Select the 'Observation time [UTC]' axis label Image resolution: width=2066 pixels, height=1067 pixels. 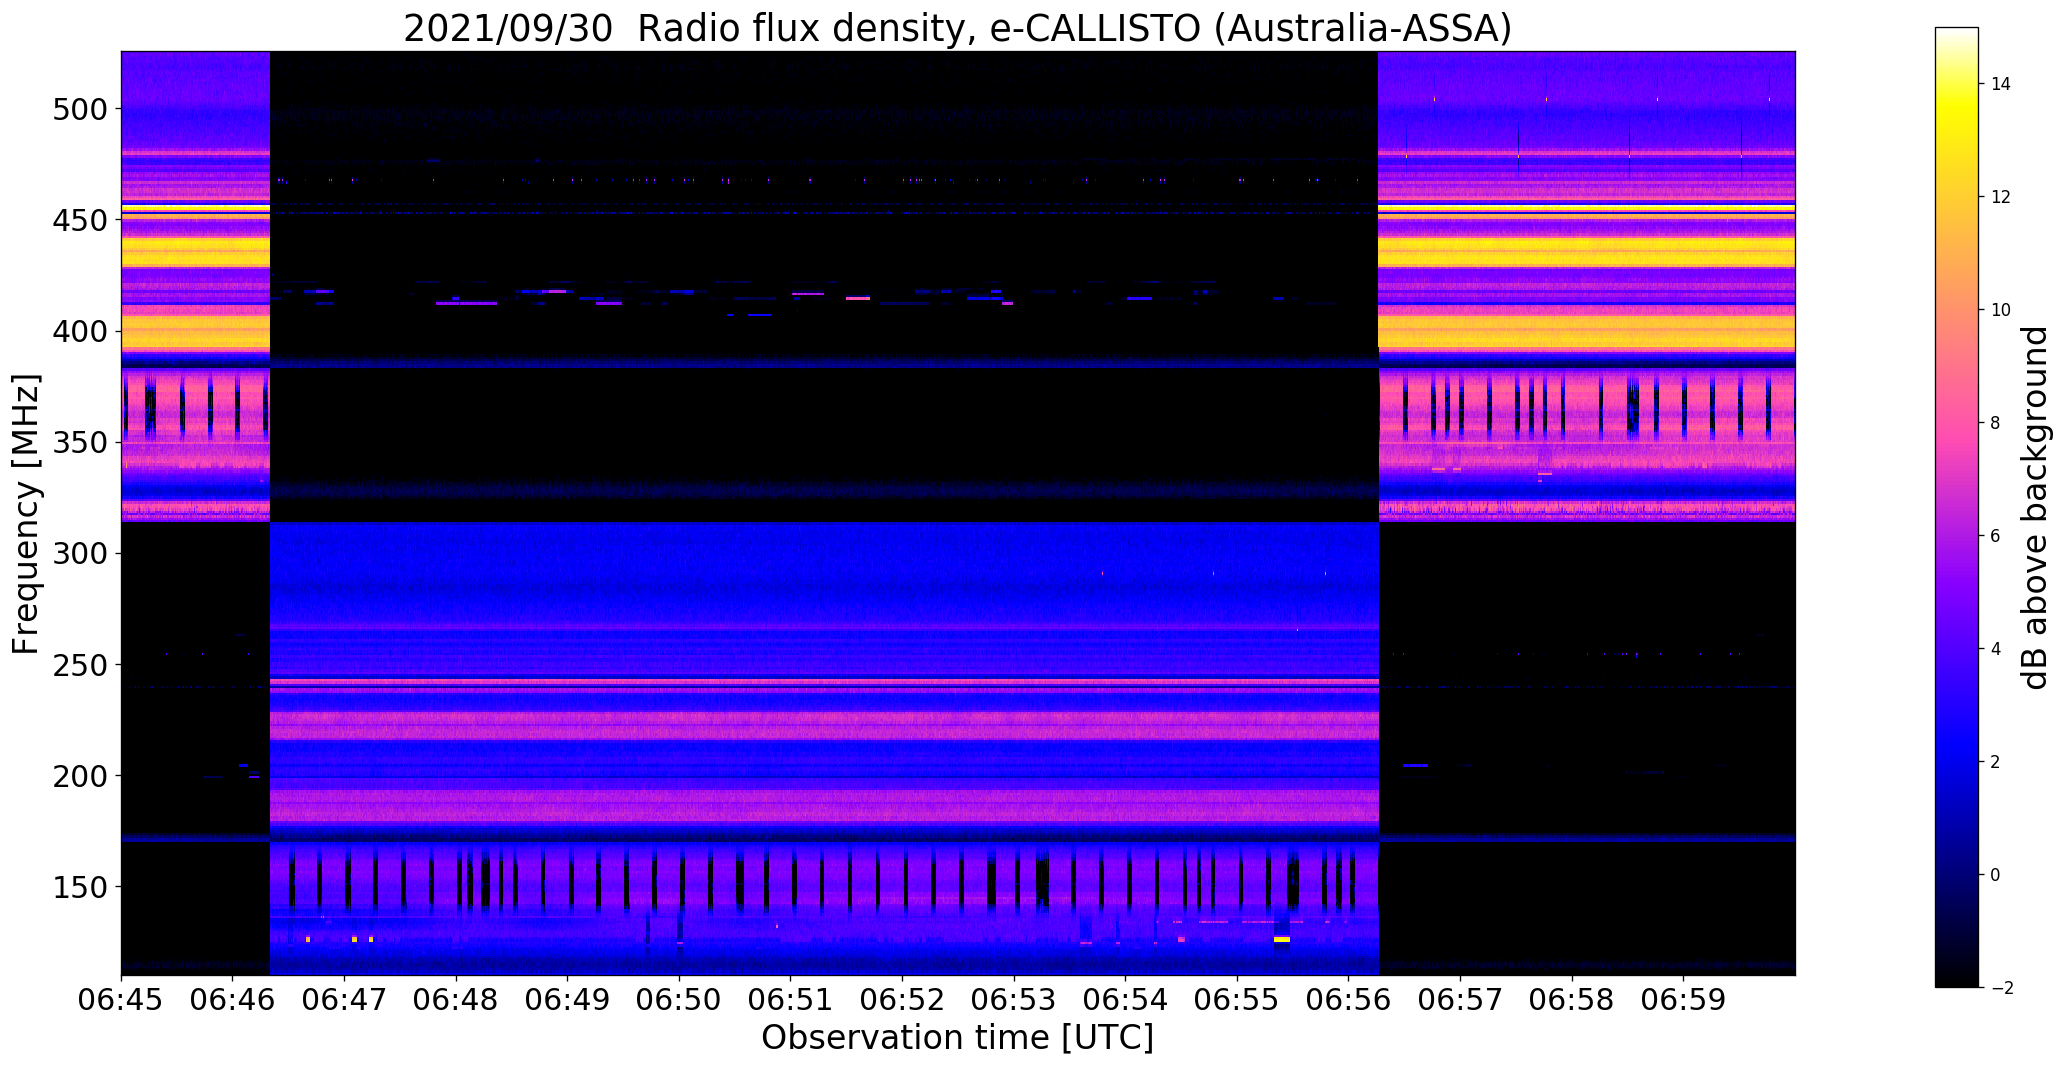pyautogui.click(x=957, y=1038)
